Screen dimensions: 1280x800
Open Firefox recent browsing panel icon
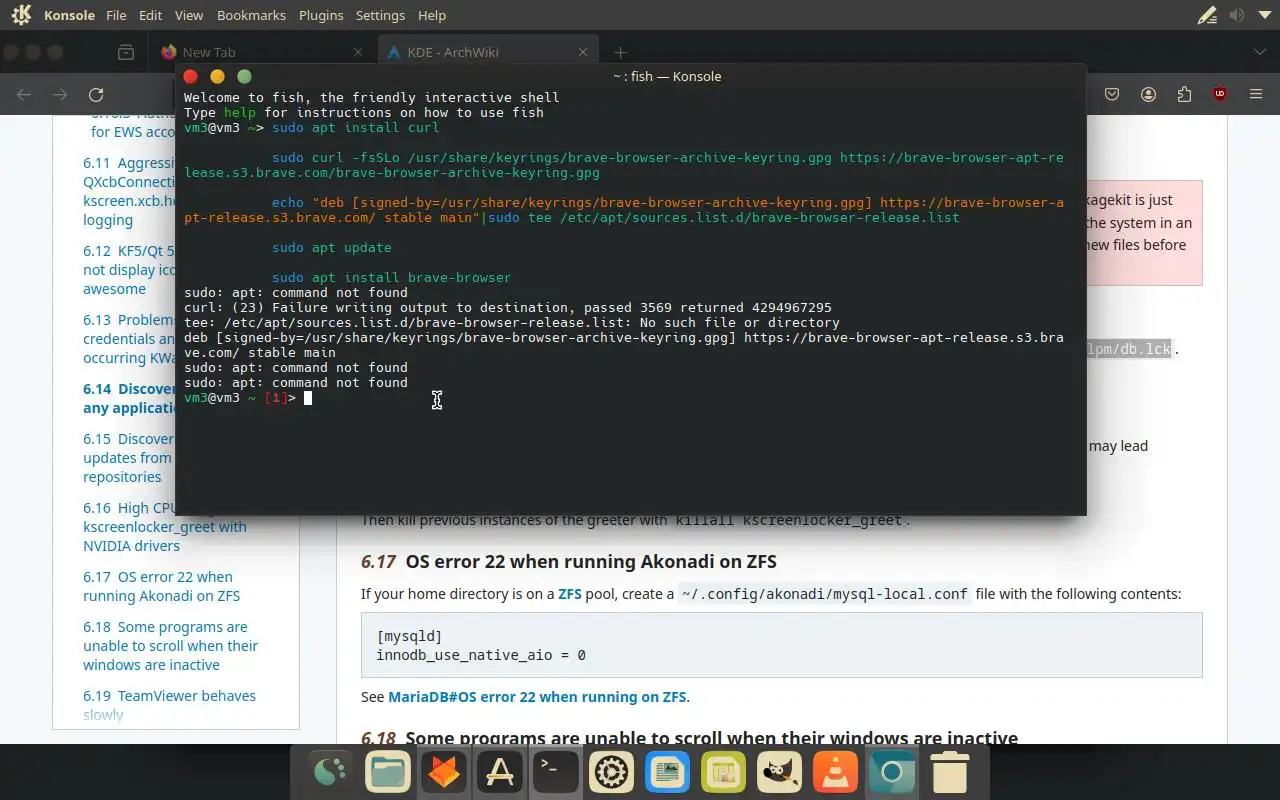pyautogui.click(x=125, y=52)
